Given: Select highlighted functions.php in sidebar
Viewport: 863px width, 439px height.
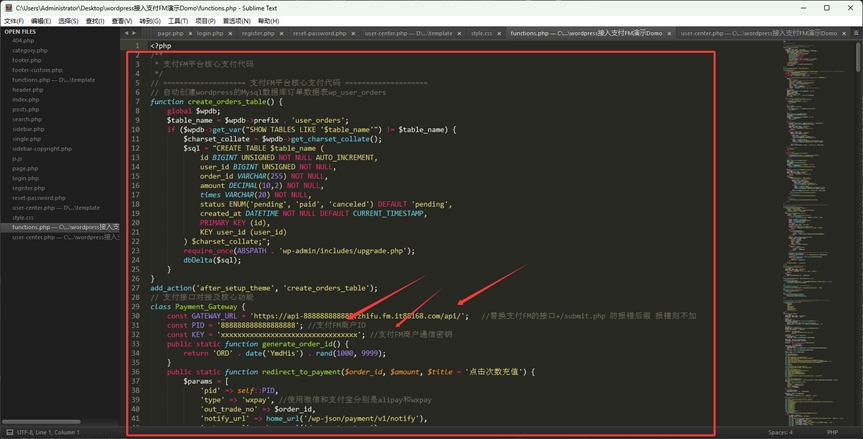Looking at the screenshot, I should [60, 227].
